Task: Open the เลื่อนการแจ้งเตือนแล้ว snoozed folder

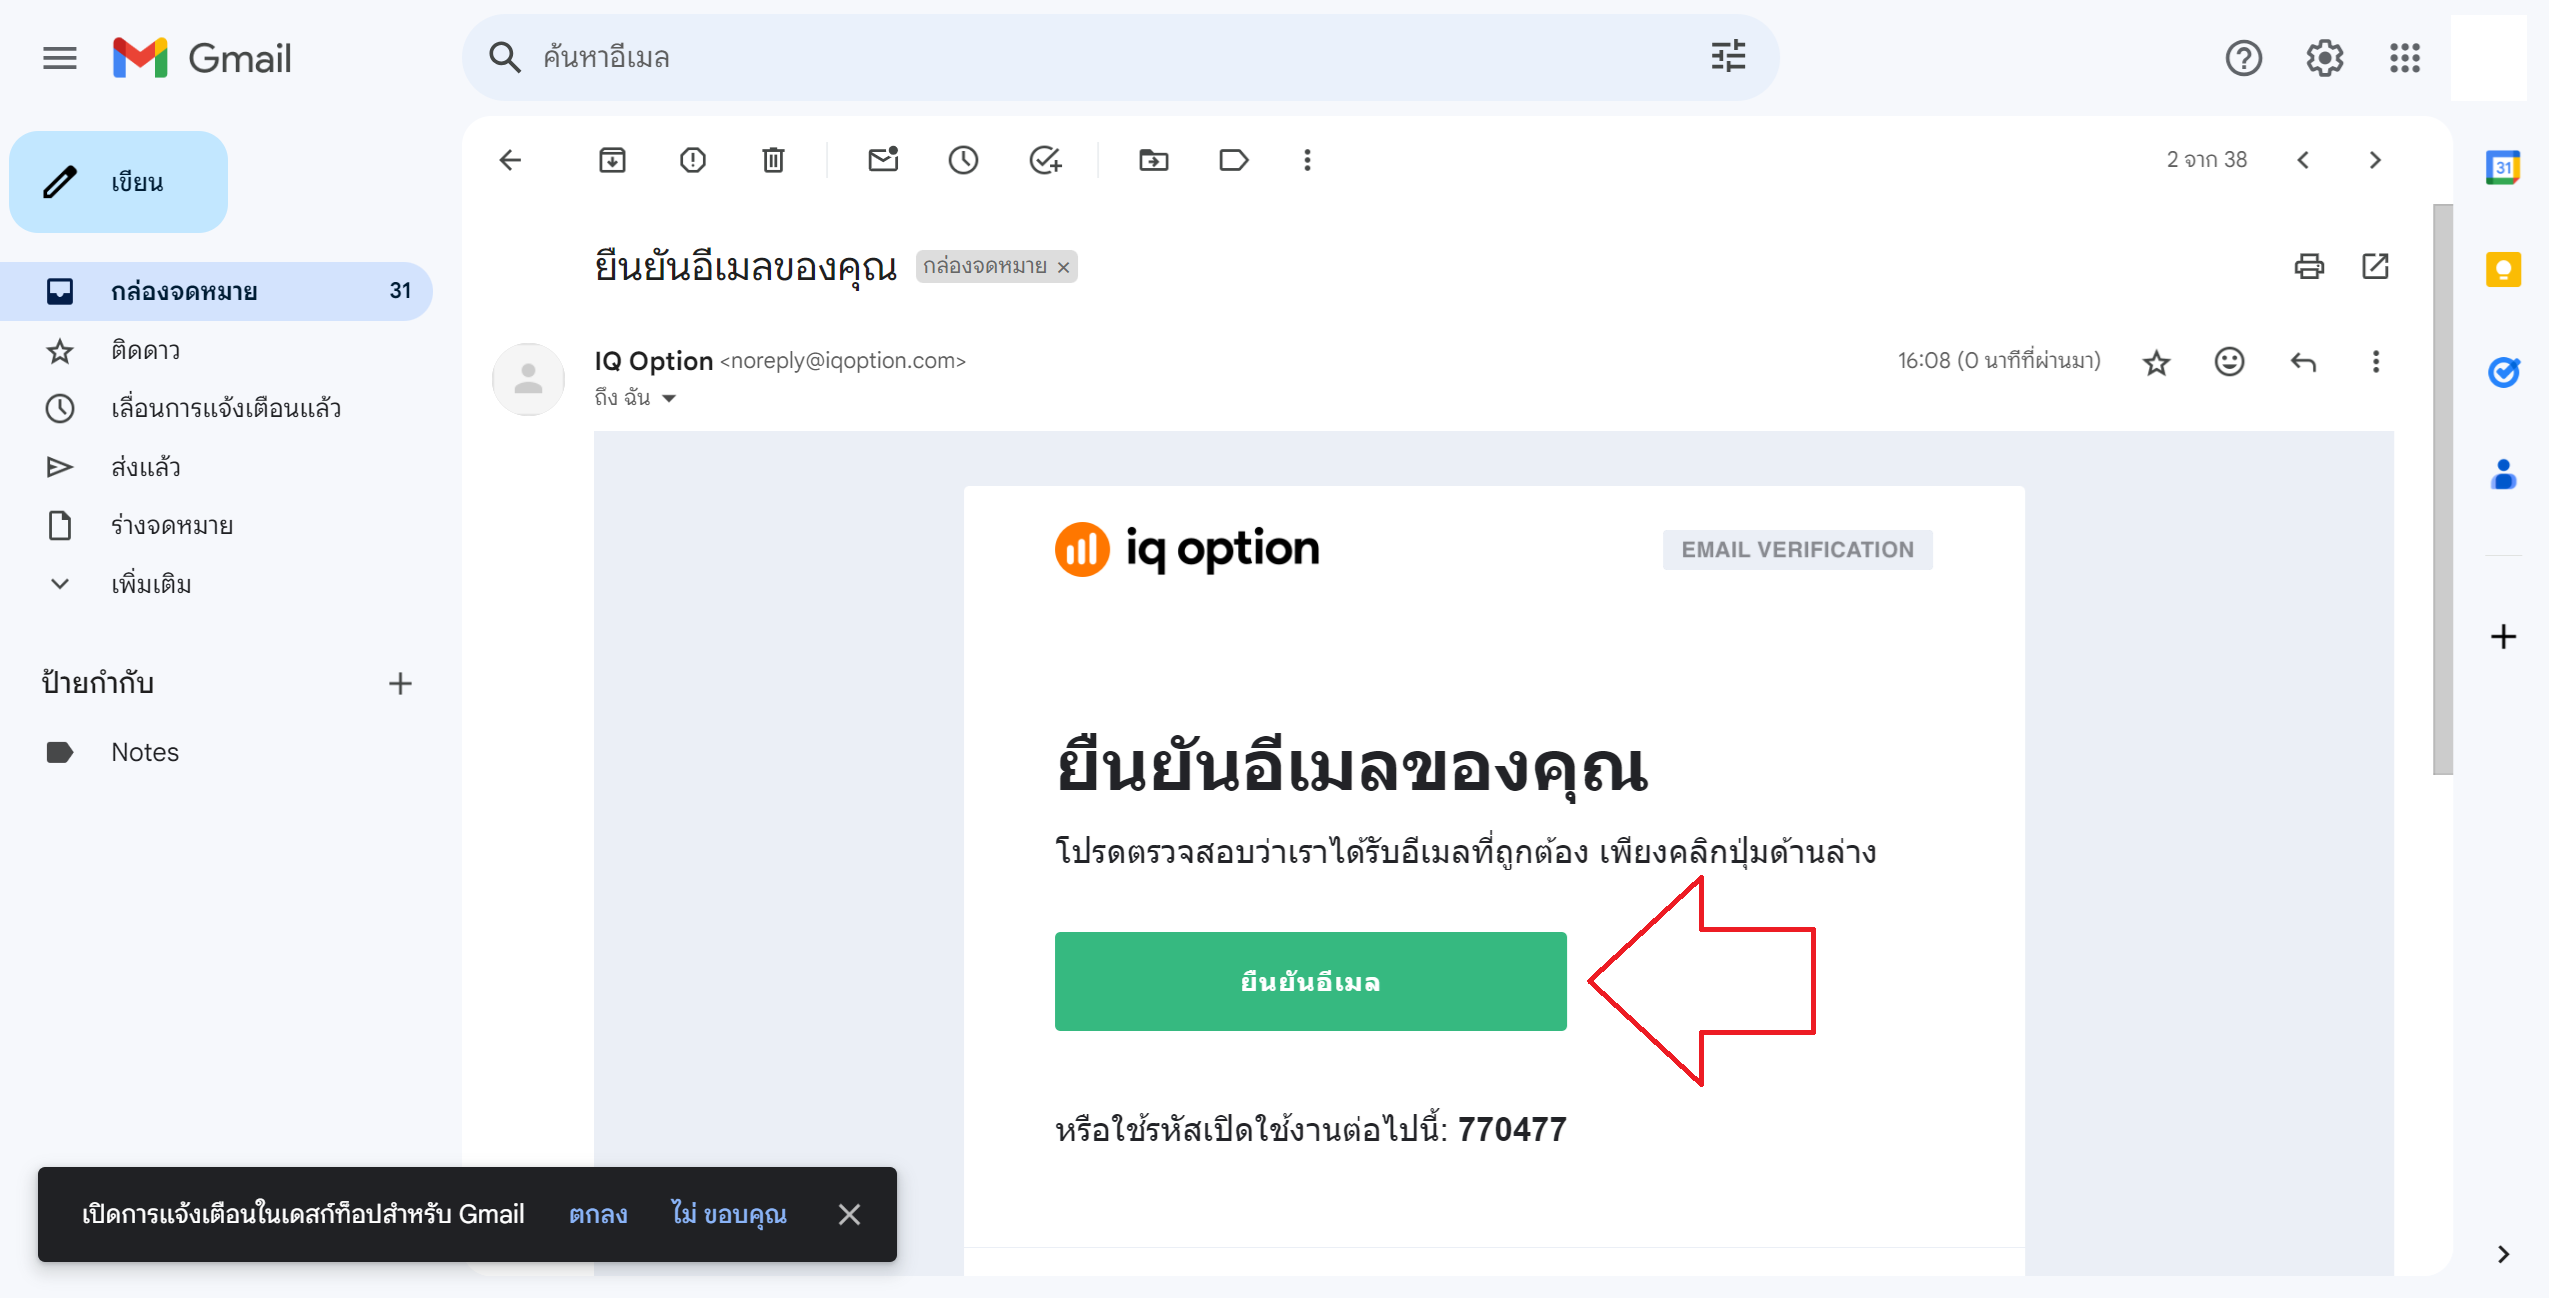Action: point(216,408)
